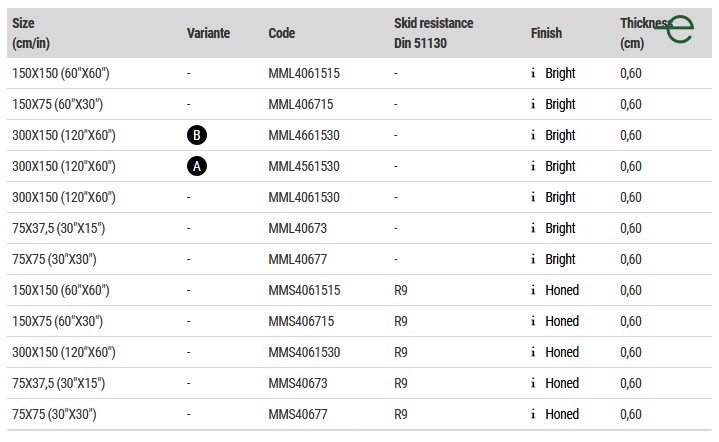The width and height of the screenshot is (719, 442).
Task: Click the Size (cm/in) column header
Action: 31,33
